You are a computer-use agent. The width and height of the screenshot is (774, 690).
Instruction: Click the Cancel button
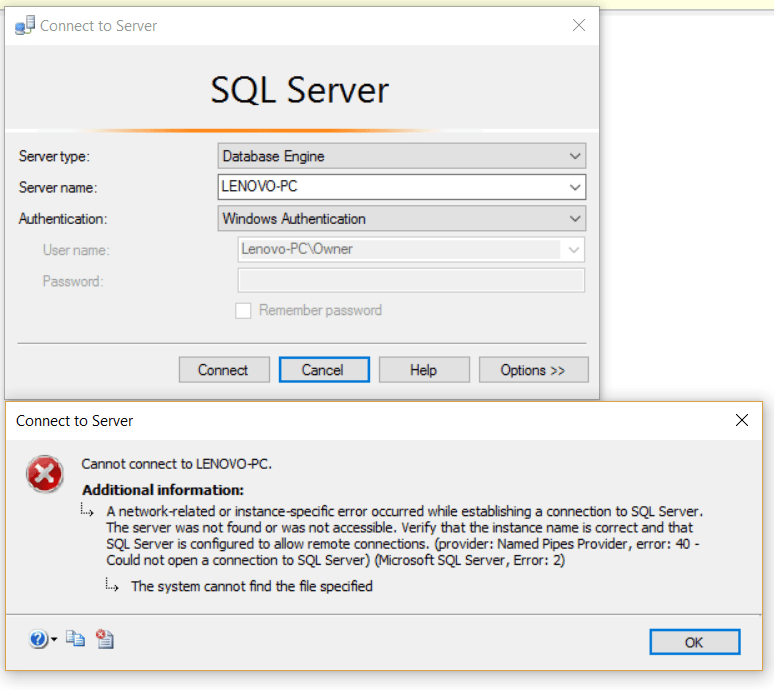[x=324, y=370]
